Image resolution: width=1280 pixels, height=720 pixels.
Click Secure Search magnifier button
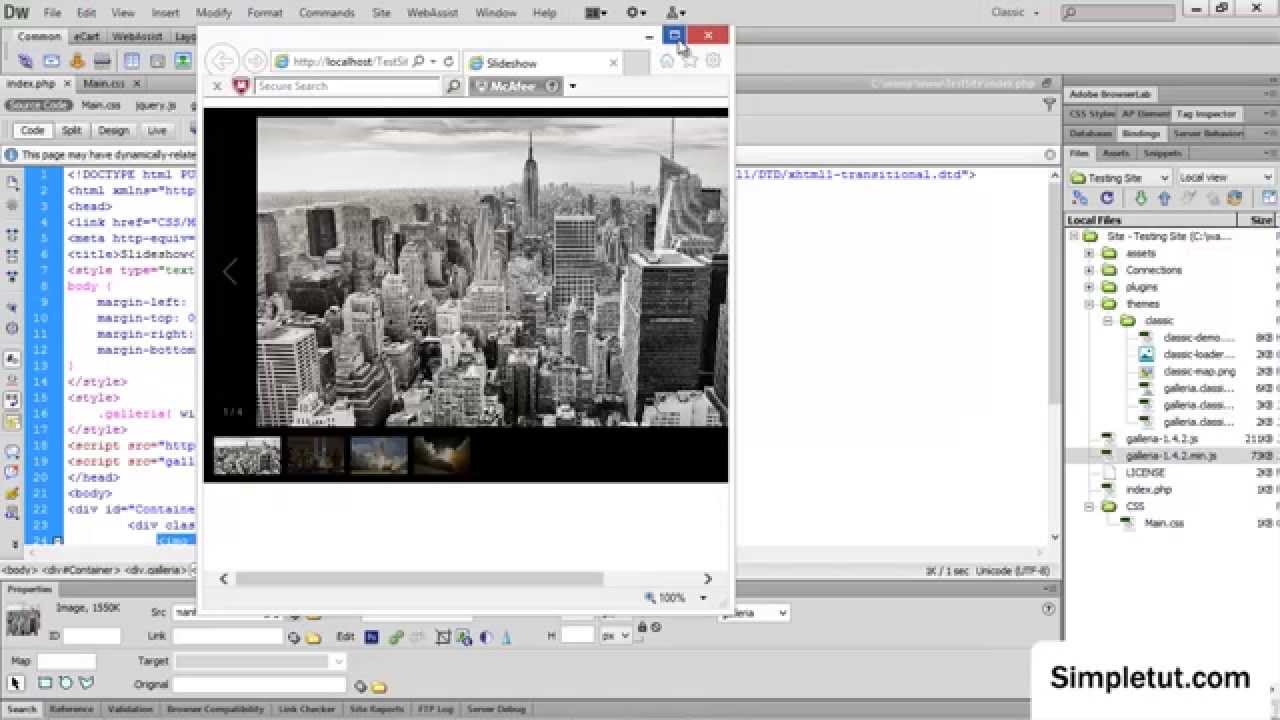click(453, 86)
